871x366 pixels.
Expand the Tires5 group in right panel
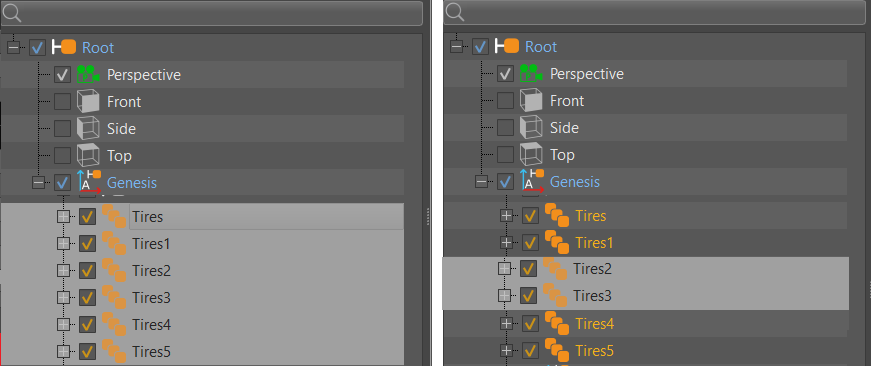pos(506,350)
